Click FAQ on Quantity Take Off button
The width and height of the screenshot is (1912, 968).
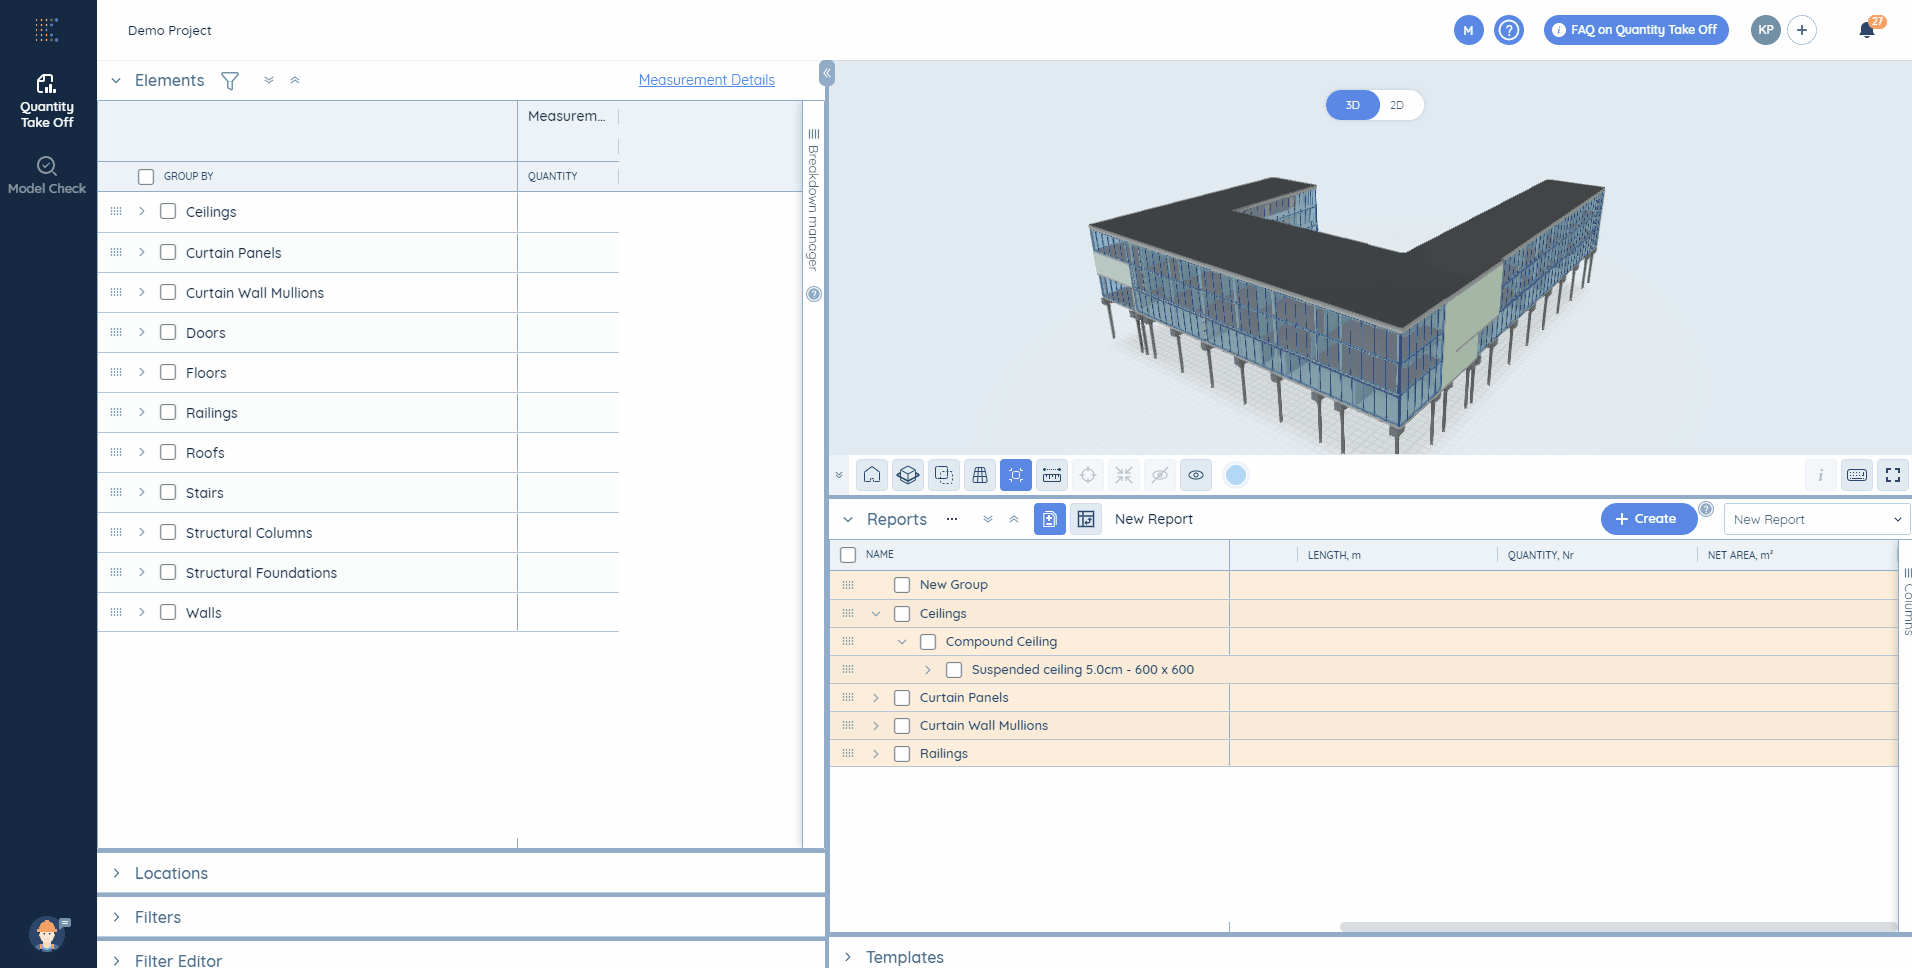click(1636, 30)
